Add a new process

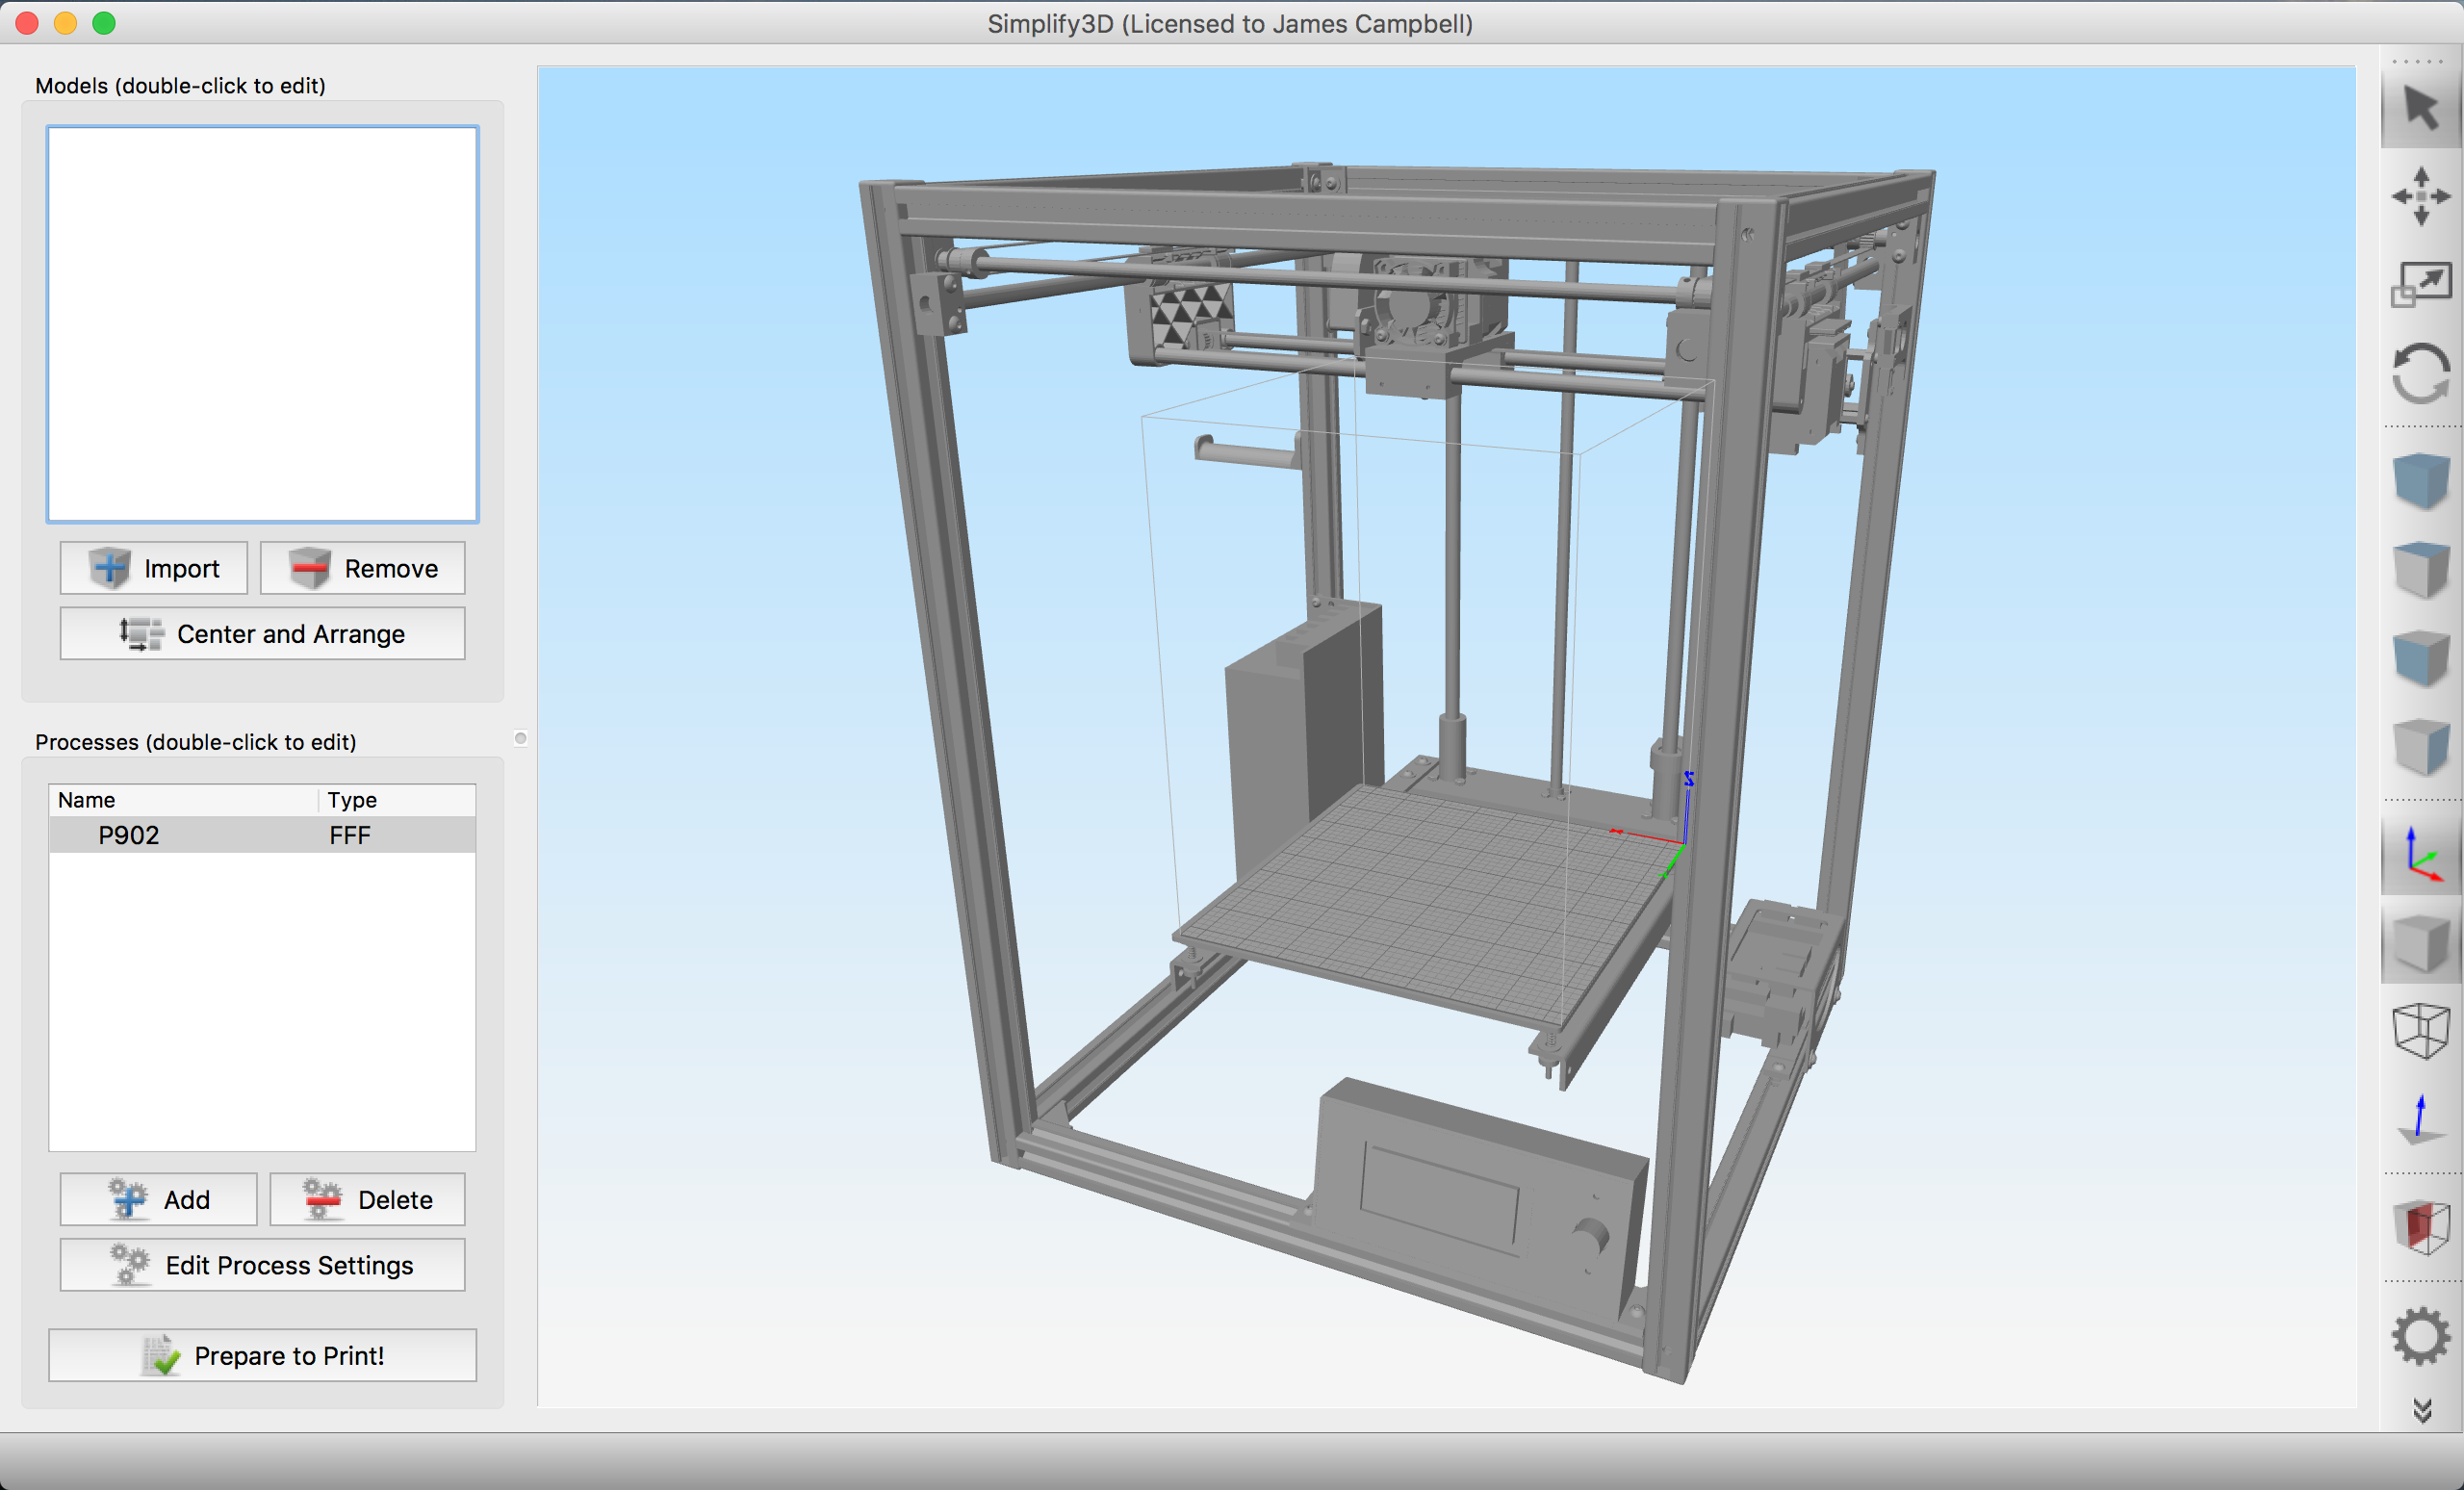158,1199
